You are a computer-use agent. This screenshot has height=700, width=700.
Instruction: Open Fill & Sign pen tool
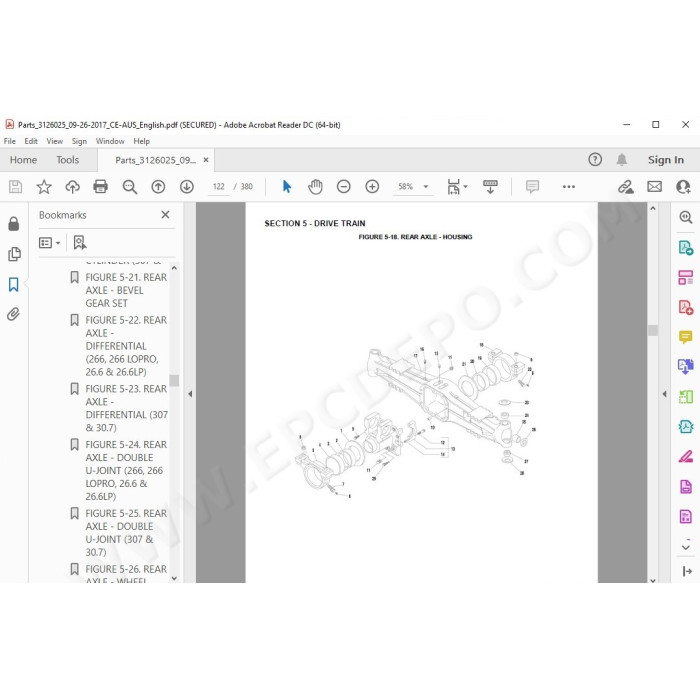686,456
